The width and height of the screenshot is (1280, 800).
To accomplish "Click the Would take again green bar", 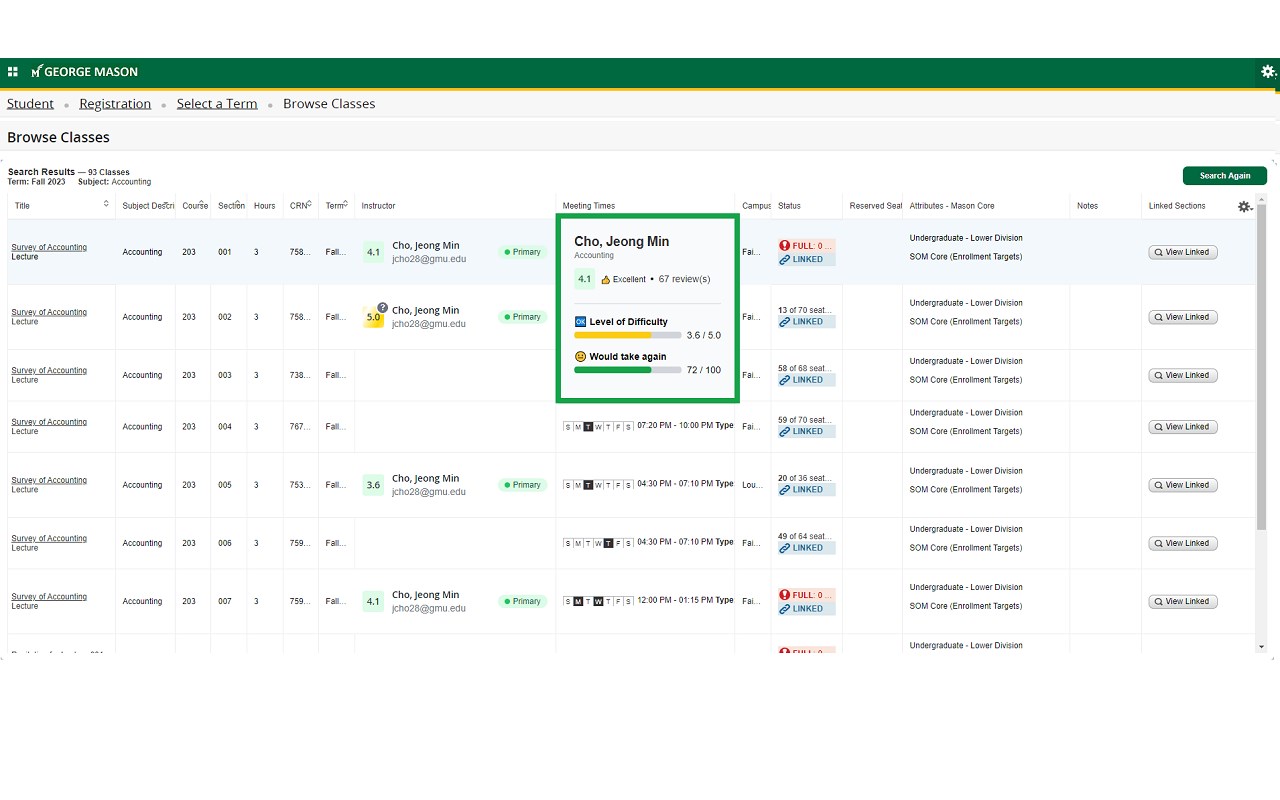I will 613,370.
